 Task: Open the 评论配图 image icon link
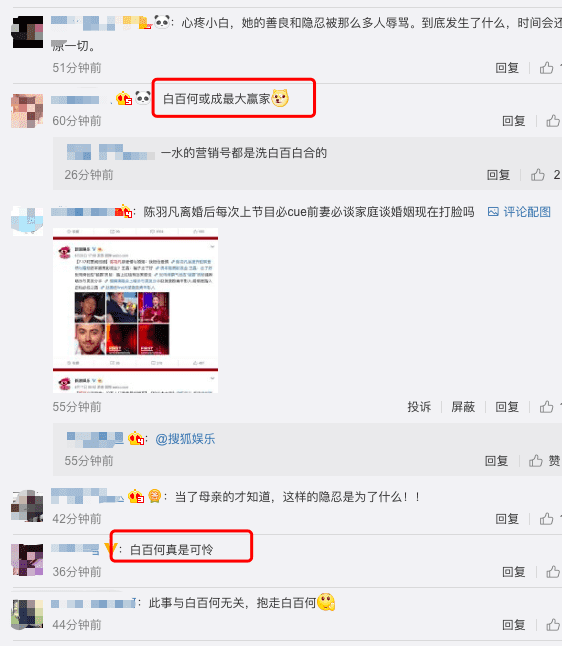[519, 212]
